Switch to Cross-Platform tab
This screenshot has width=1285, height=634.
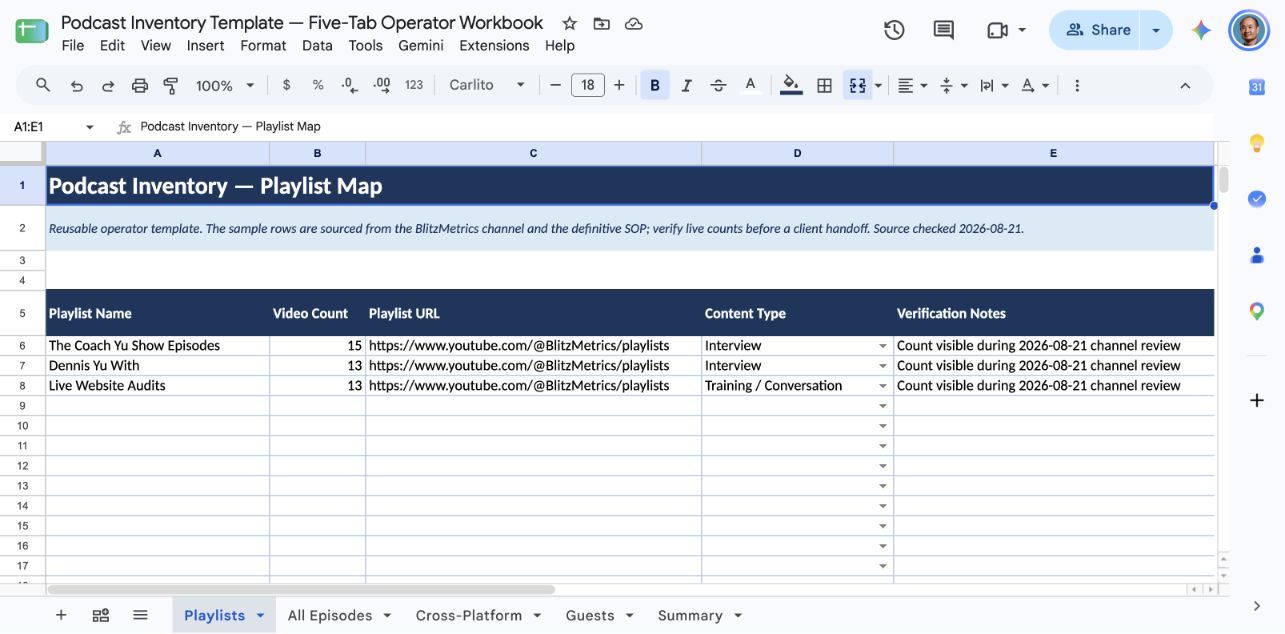[469, 615]
